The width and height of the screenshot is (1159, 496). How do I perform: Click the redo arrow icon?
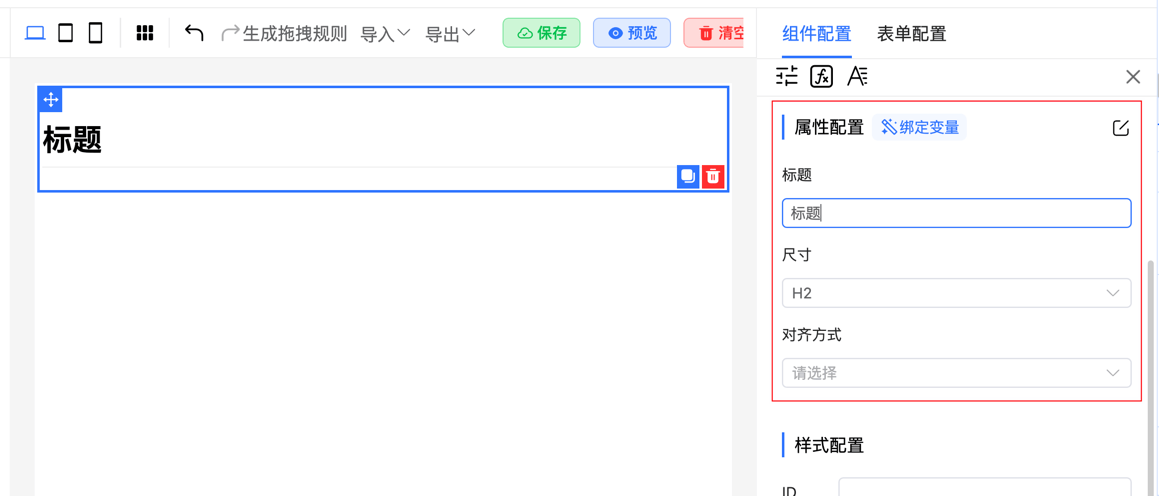pyautogui.click(x=229, y=33)
